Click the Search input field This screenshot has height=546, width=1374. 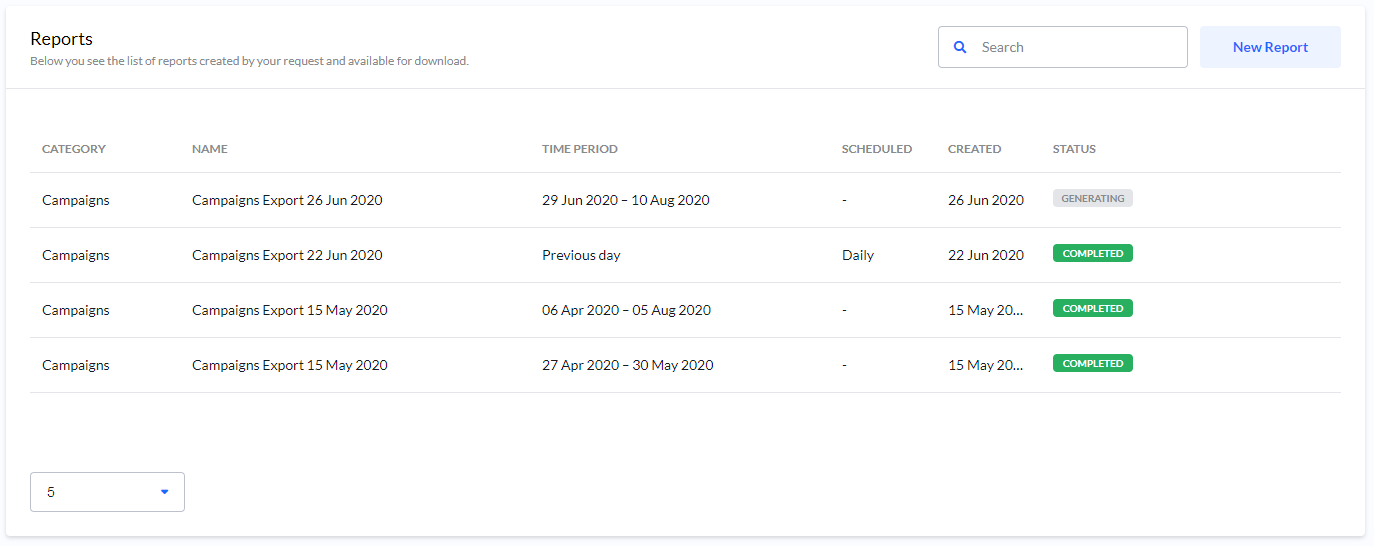coord(1075,47)
